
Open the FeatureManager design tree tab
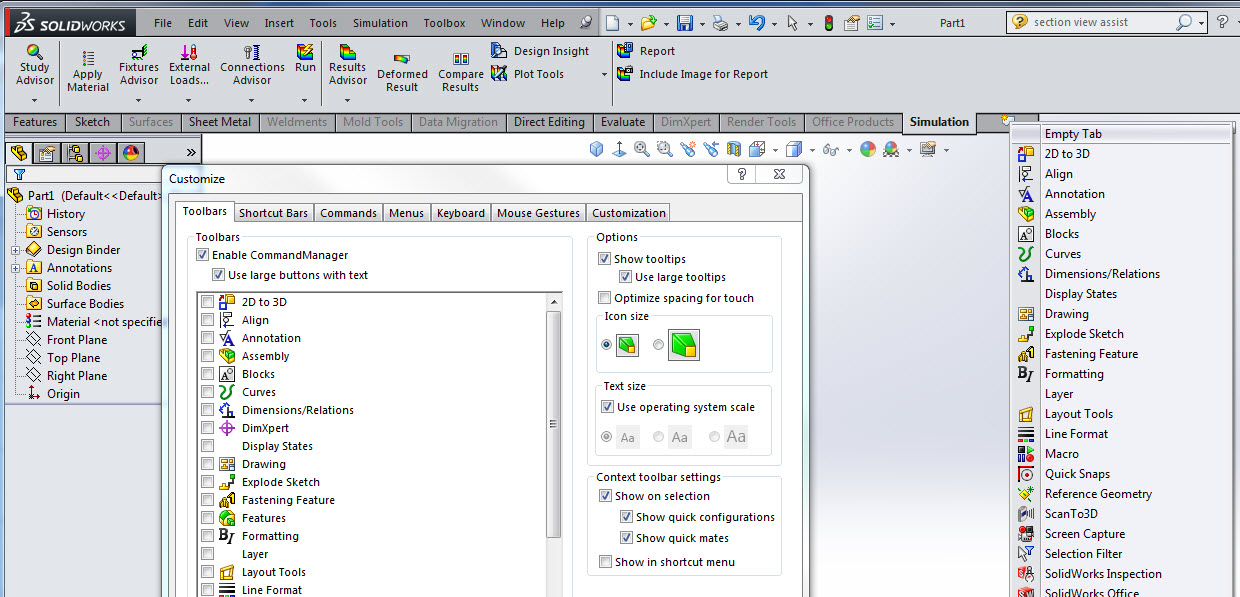click(19, 153)
